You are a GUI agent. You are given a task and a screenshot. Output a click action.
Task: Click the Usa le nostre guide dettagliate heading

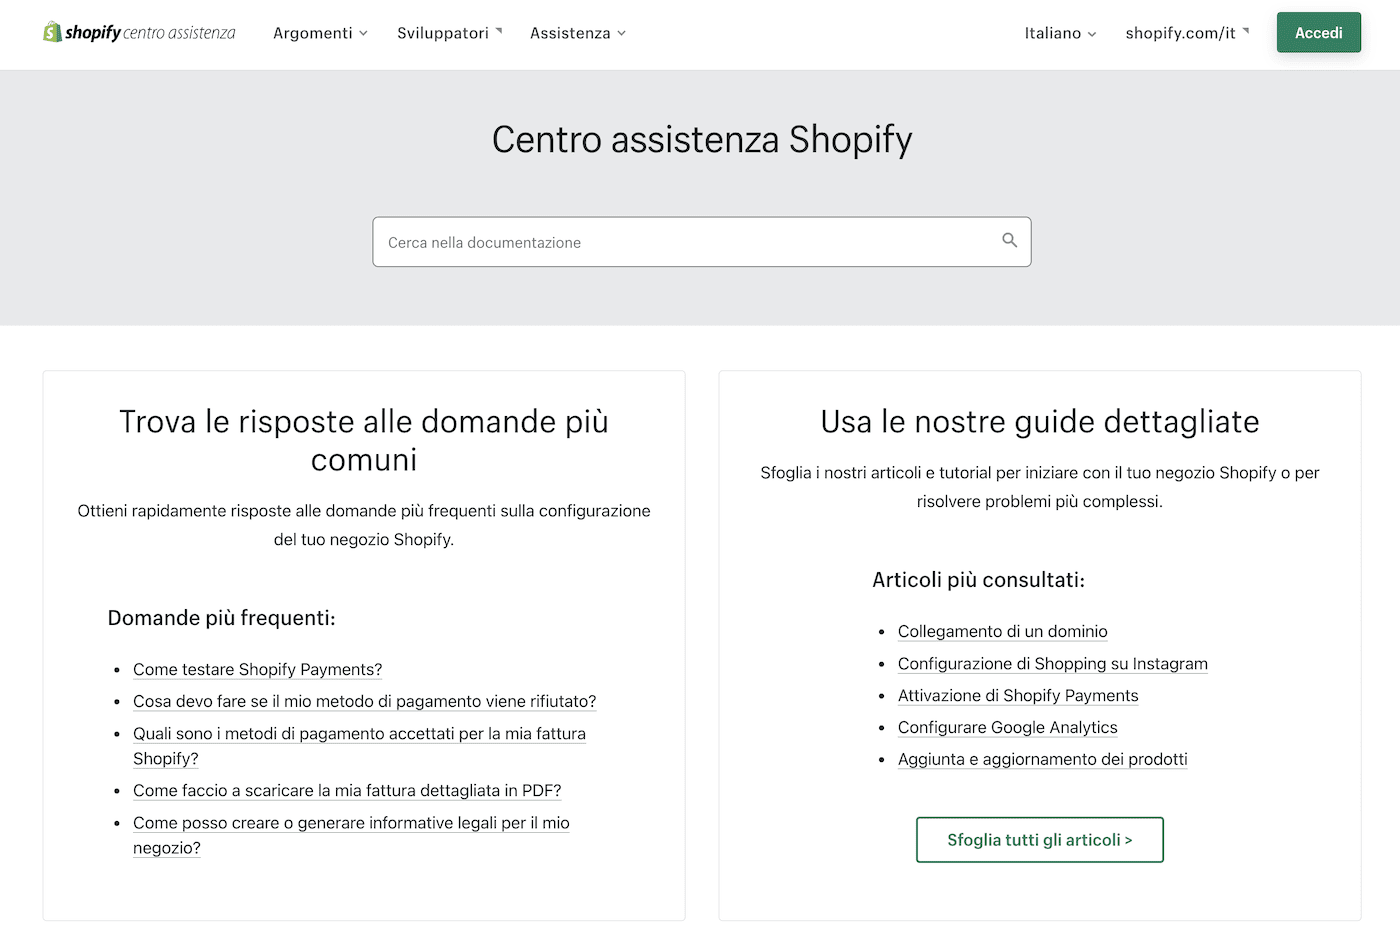click(x=1040, y=422)
